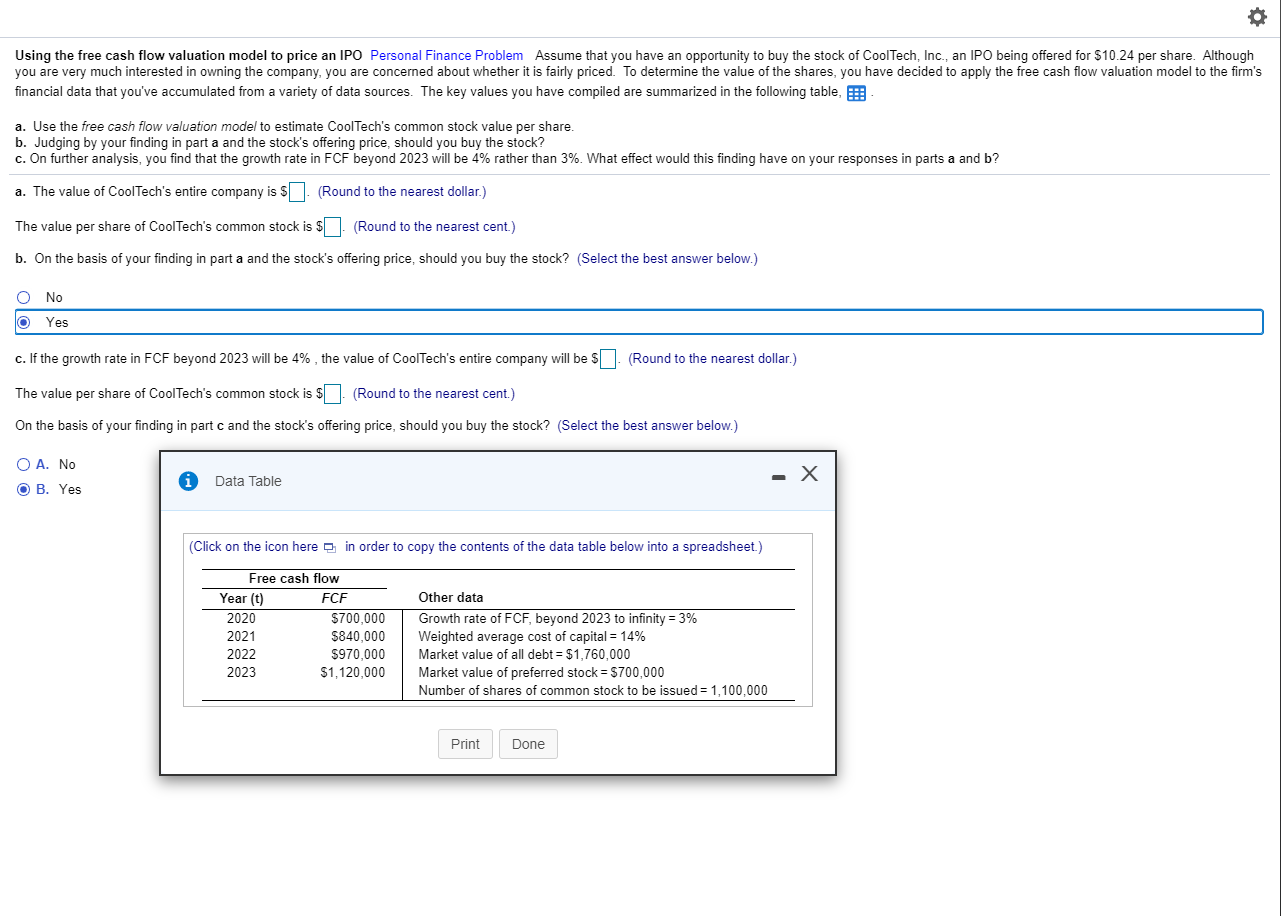Screen dimensions: 1281x916
Task: Click the 'Number of shares of common stock' line
Action: pyautogui.click(x=593, y=690)
